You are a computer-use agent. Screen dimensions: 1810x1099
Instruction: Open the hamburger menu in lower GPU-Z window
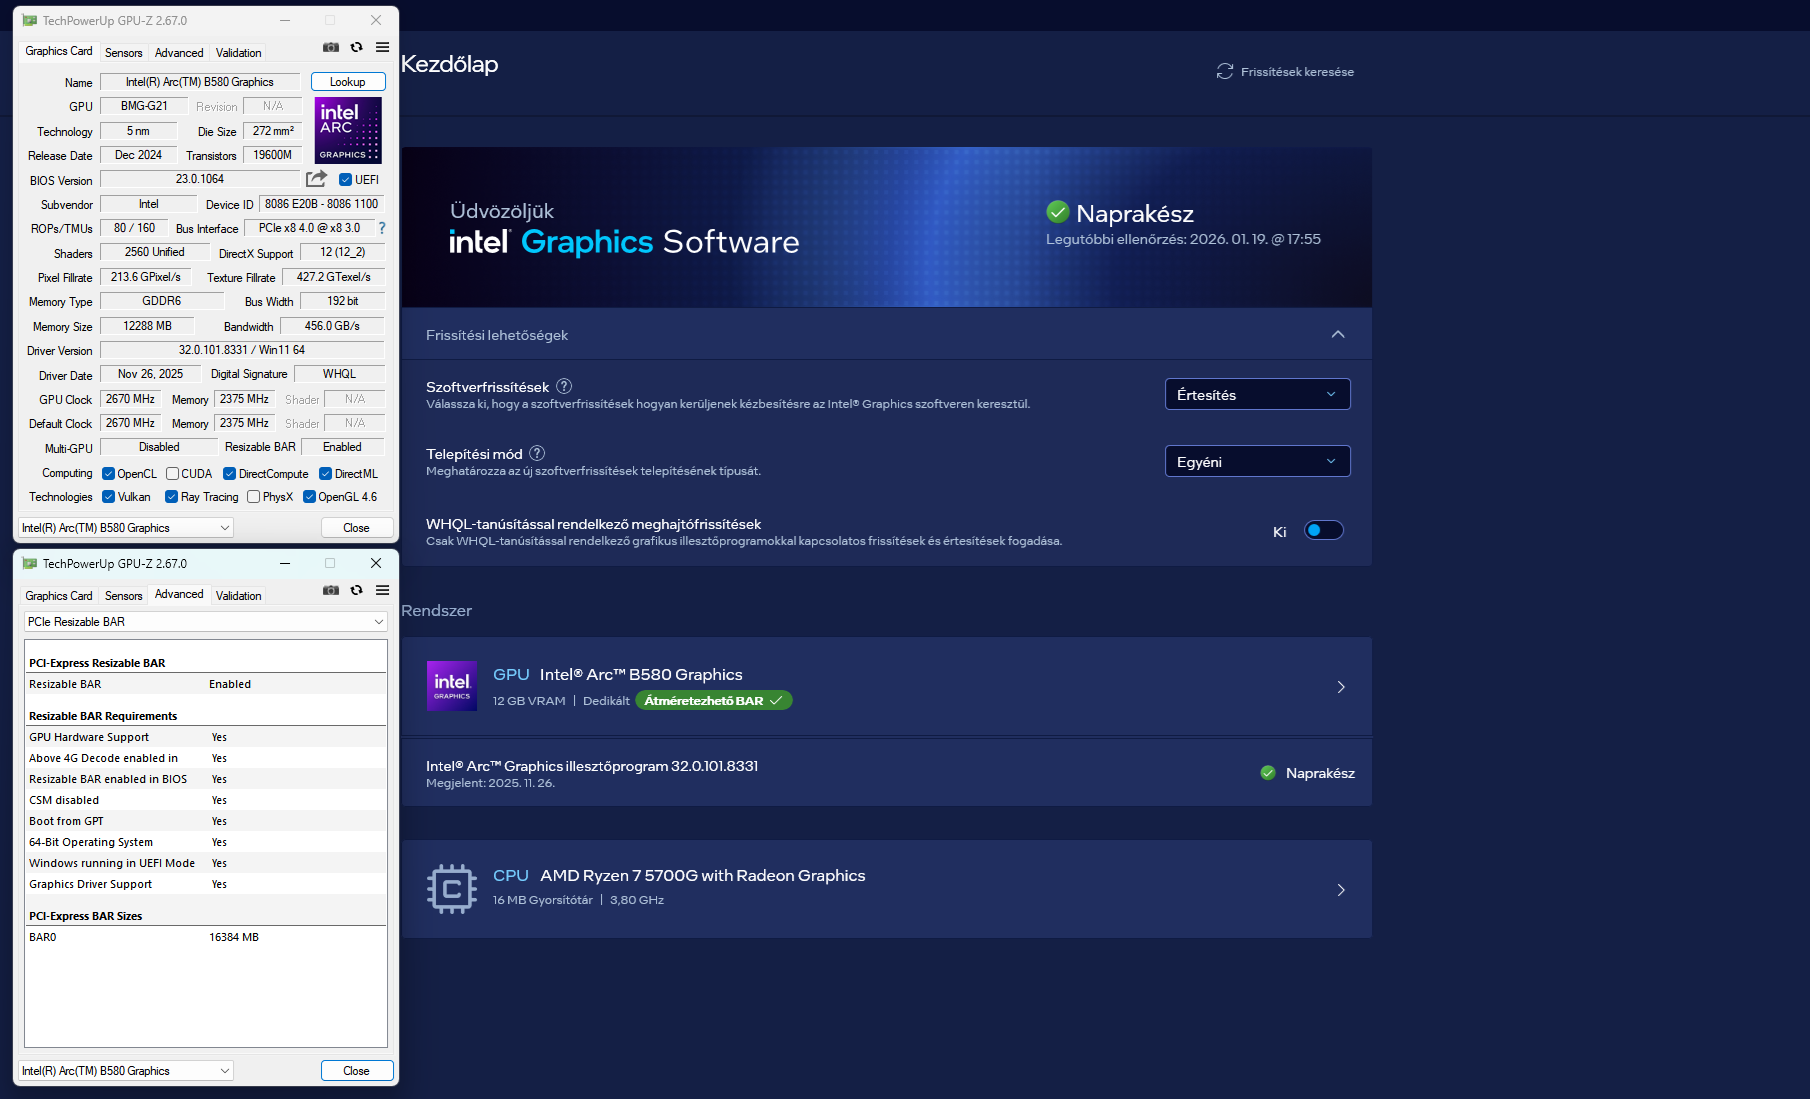[x=382, y=590]
